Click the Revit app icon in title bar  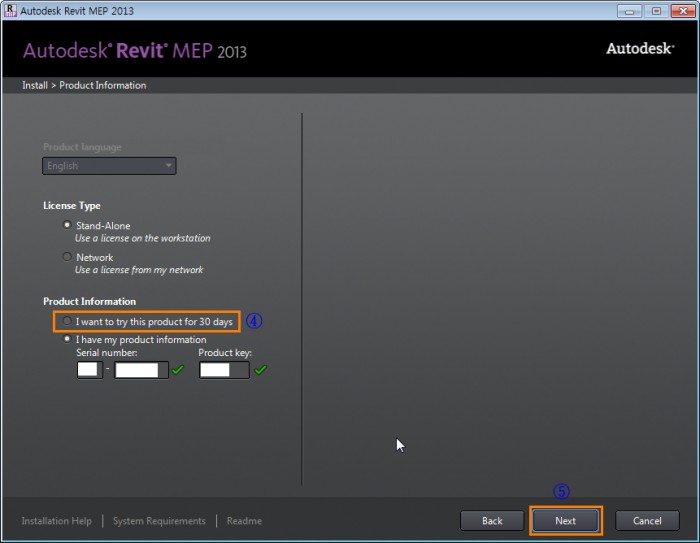pyautogui.click(x=11, y=11)
